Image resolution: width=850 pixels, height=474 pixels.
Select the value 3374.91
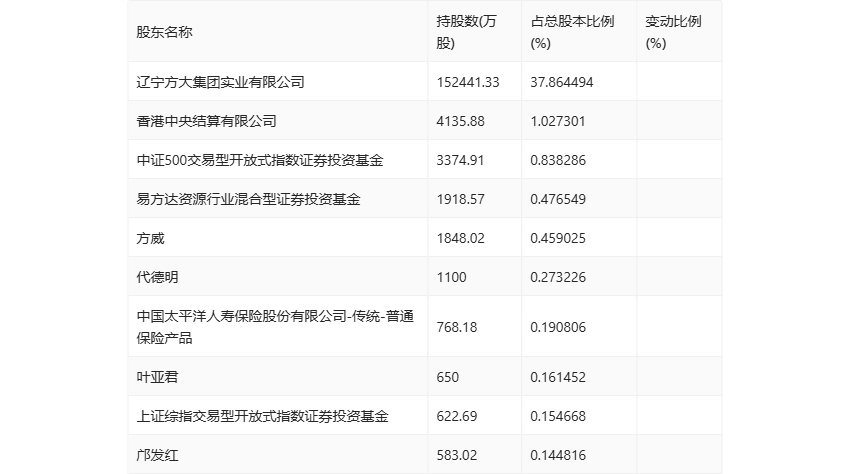460,160
